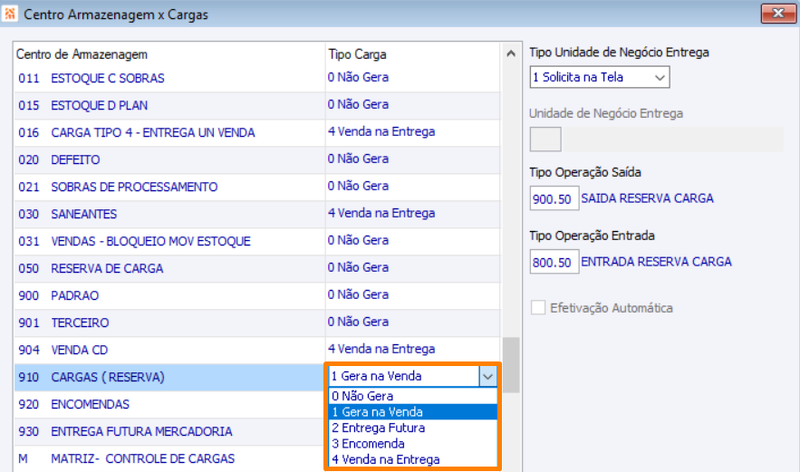Click '4 Venda na Entrega' cell for SANEANTES
800x472 pixels.
click(x=413, y=214)
